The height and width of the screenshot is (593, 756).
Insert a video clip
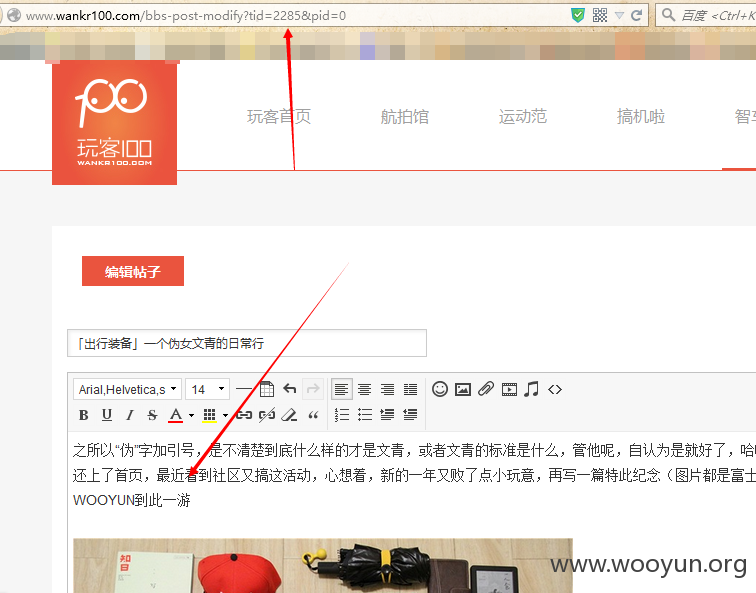[509, 389]
